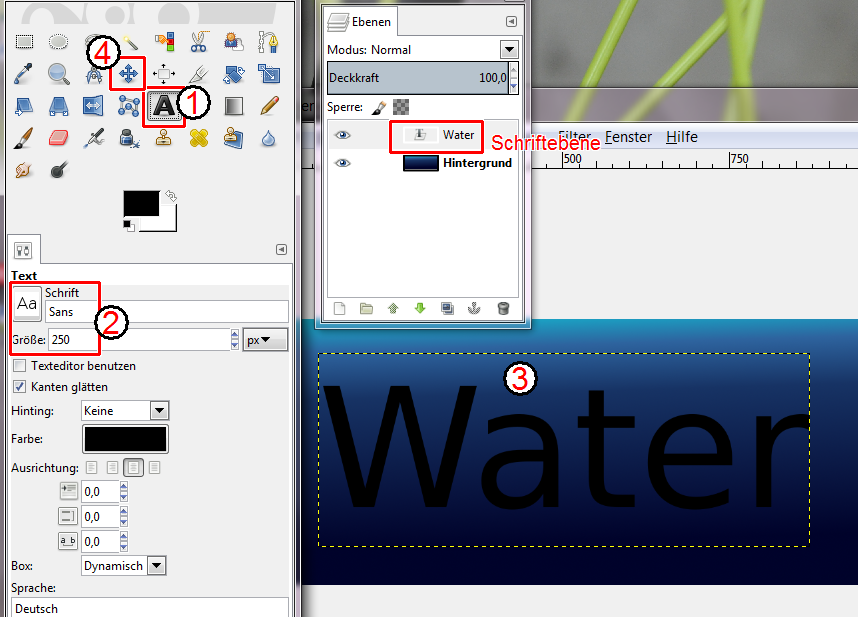Choose the Alignment tool
This screenshot has width=858, height=617.
click(x=164, y=74)
